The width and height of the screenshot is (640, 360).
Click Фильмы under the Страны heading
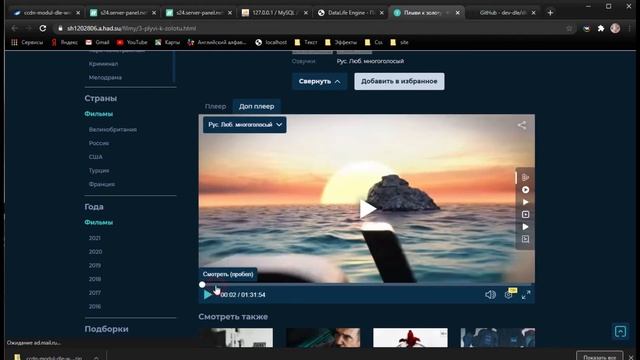98,114
